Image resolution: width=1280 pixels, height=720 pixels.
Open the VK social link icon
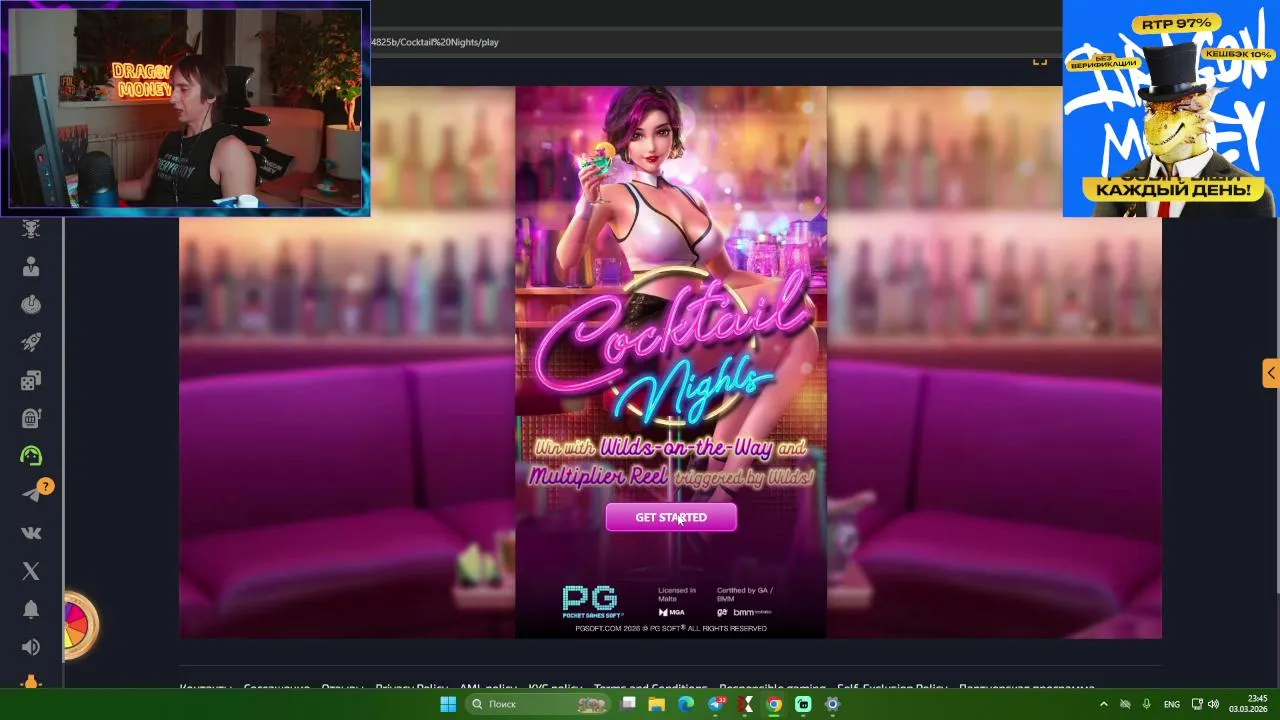31,533
